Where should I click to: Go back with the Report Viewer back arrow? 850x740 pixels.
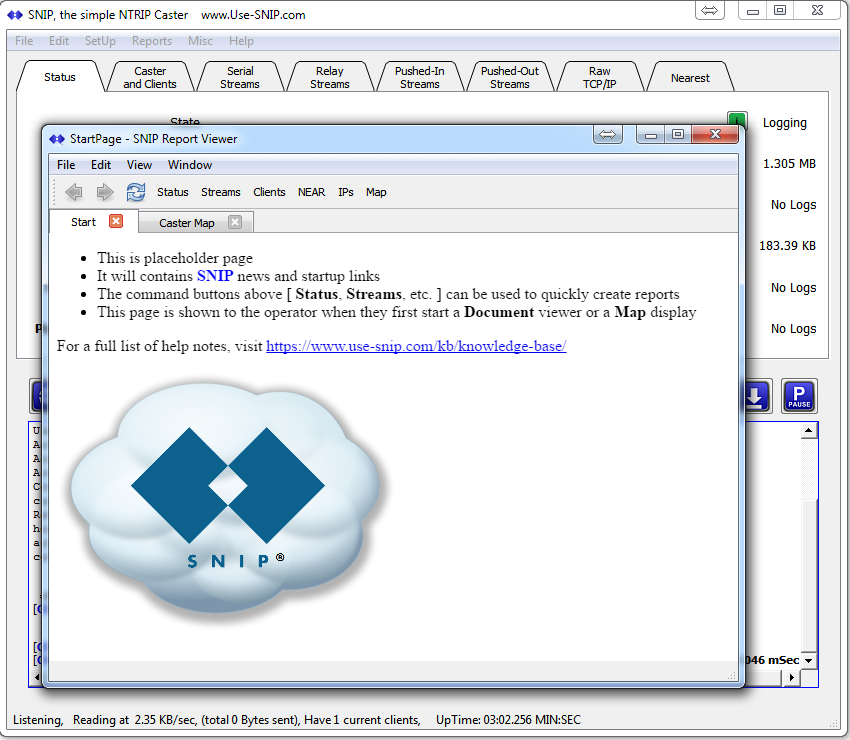(74, 192)
